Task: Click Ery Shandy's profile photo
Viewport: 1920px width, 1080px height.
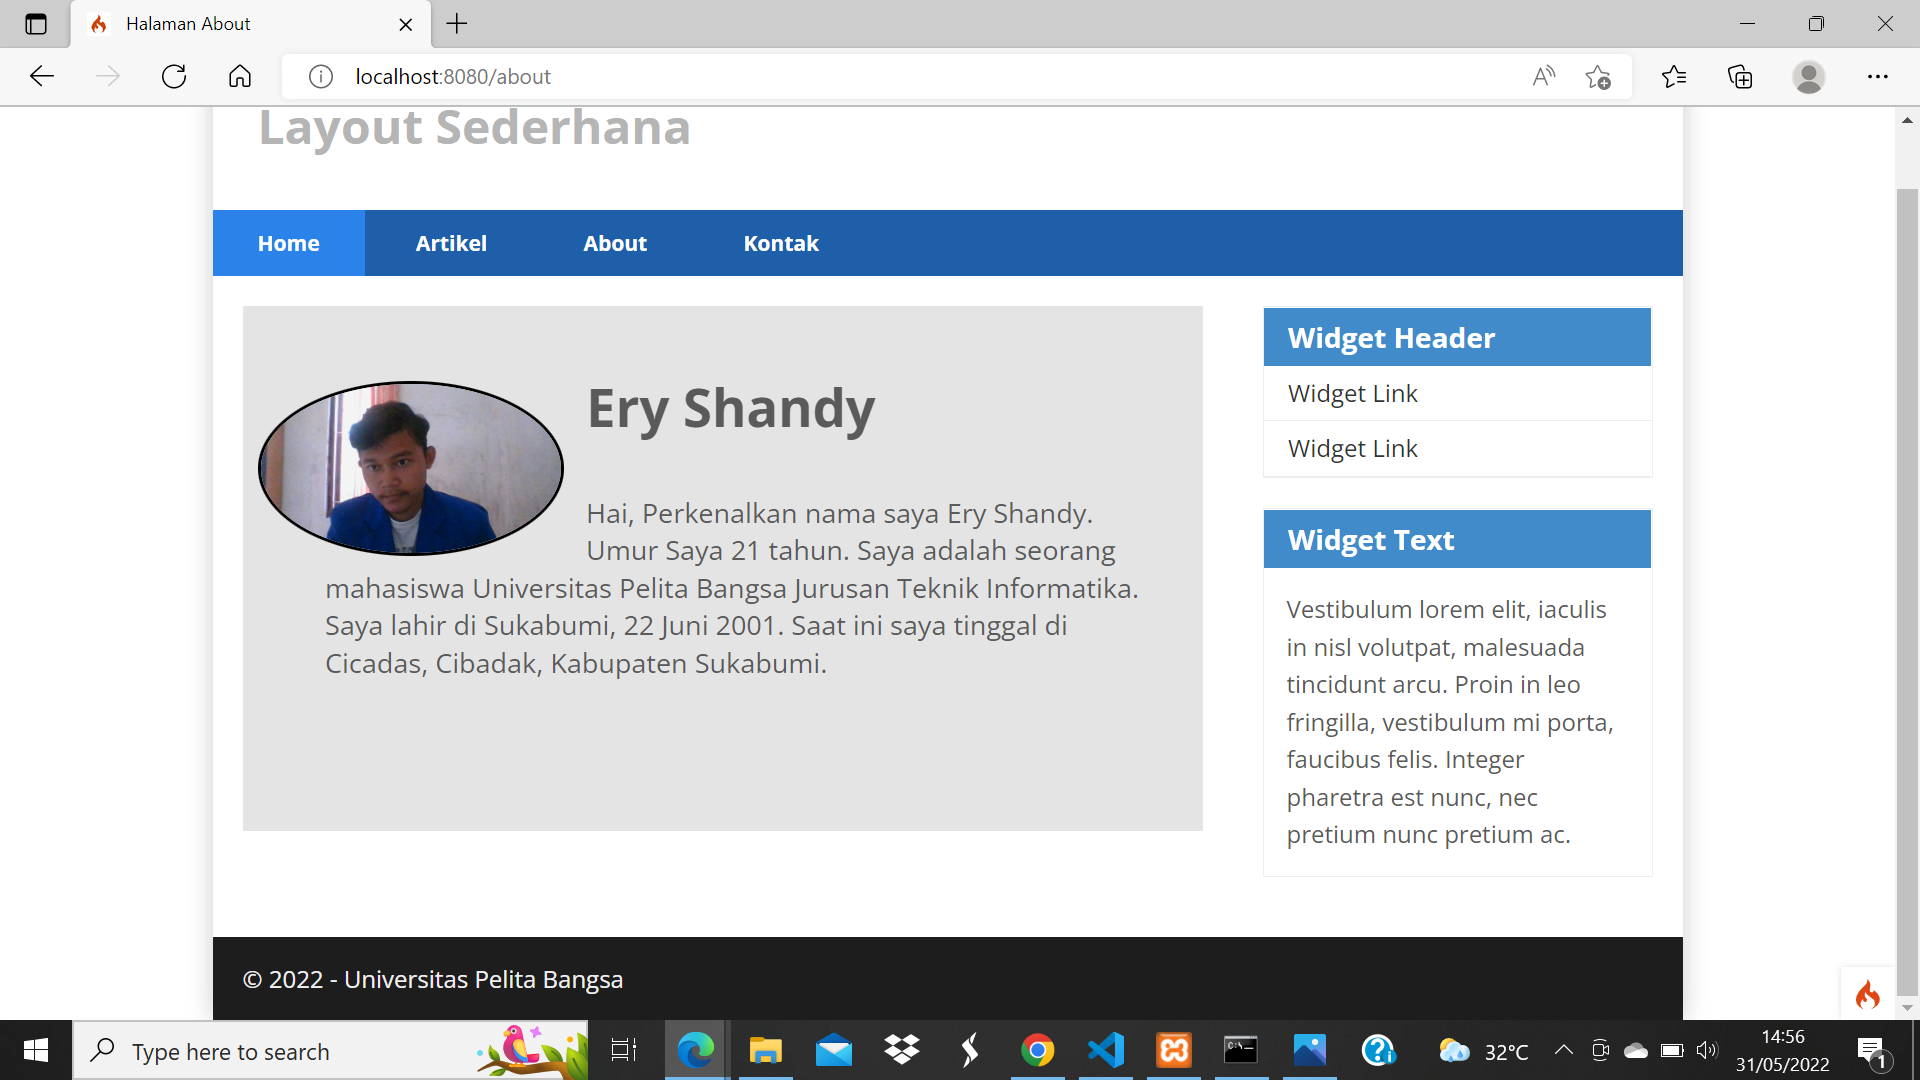Action: point(410,468)
